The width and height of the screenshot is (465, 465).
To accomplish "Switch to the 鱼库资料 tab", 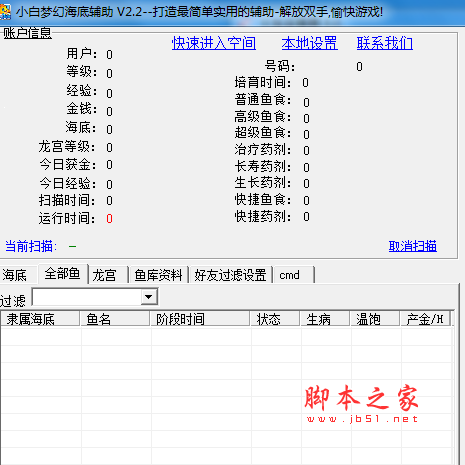I will [x=159, y=275].
